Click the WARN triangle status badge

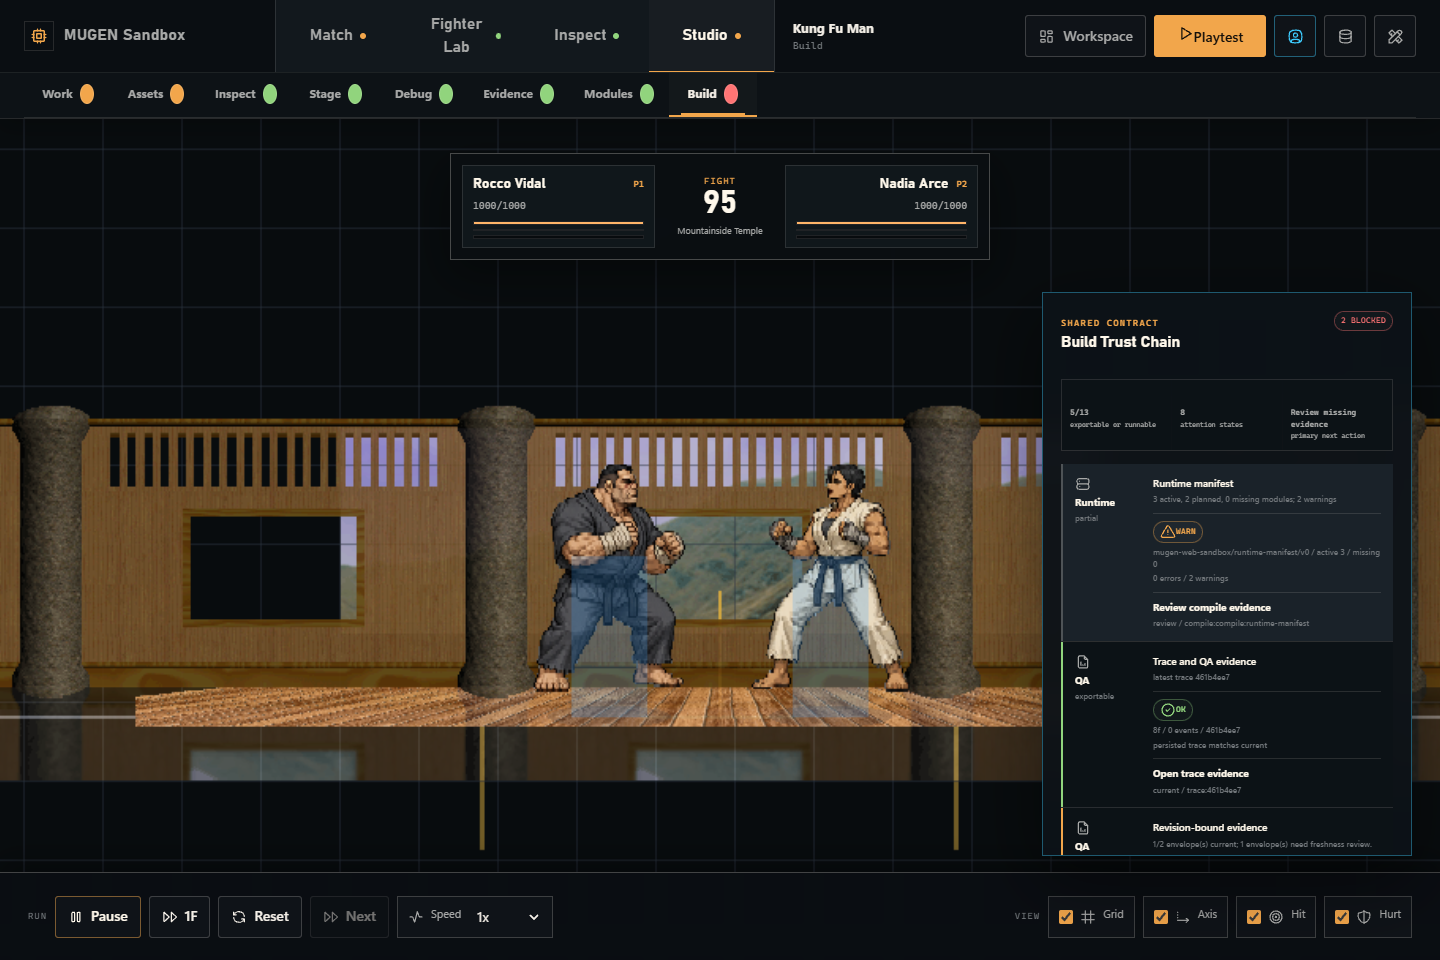[1178, 532]
